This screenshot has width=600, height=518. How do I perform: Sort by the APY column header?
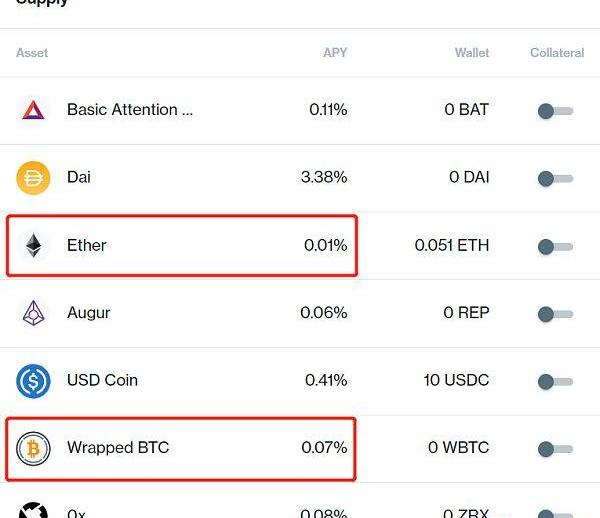(x=335, y=52)
